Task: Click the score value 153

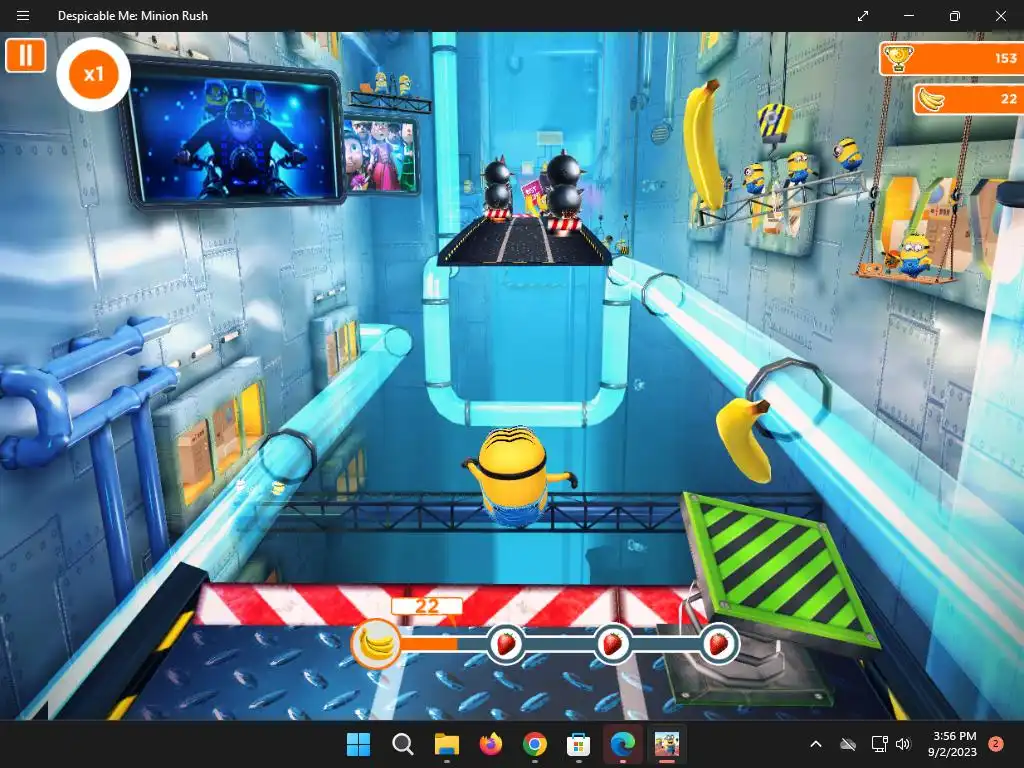Action: (x=1006, y=58)
